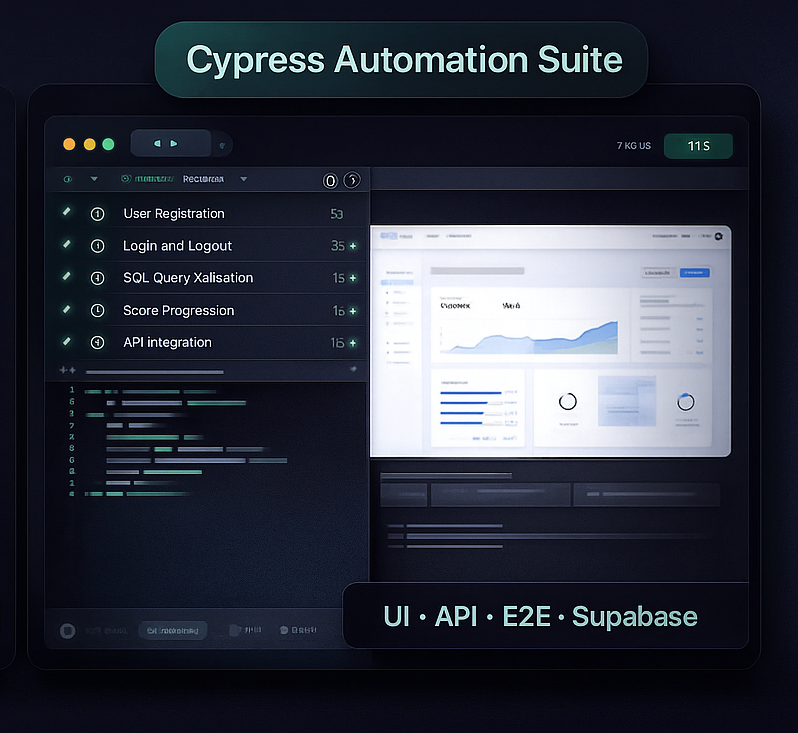
Task: Click the blue button in the preview dashboard
Action: point(695,273)
